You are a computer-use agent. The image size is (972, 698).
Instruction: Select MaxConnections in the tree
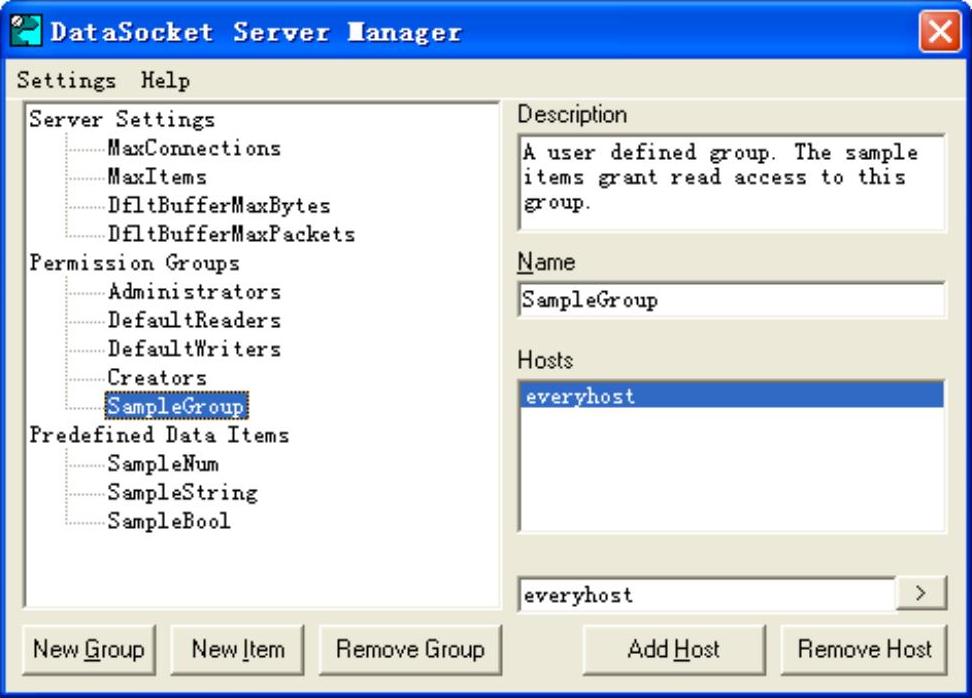point(194,148)
